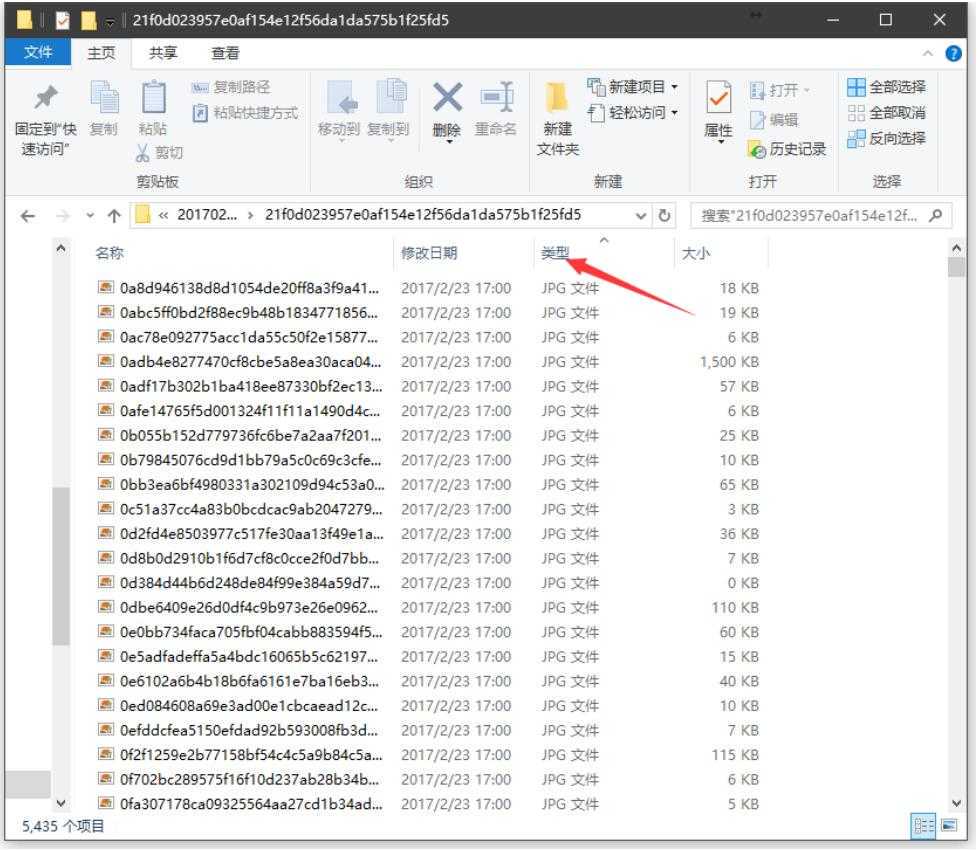Collapse the ribbon with the chevron

click(930, 53)
